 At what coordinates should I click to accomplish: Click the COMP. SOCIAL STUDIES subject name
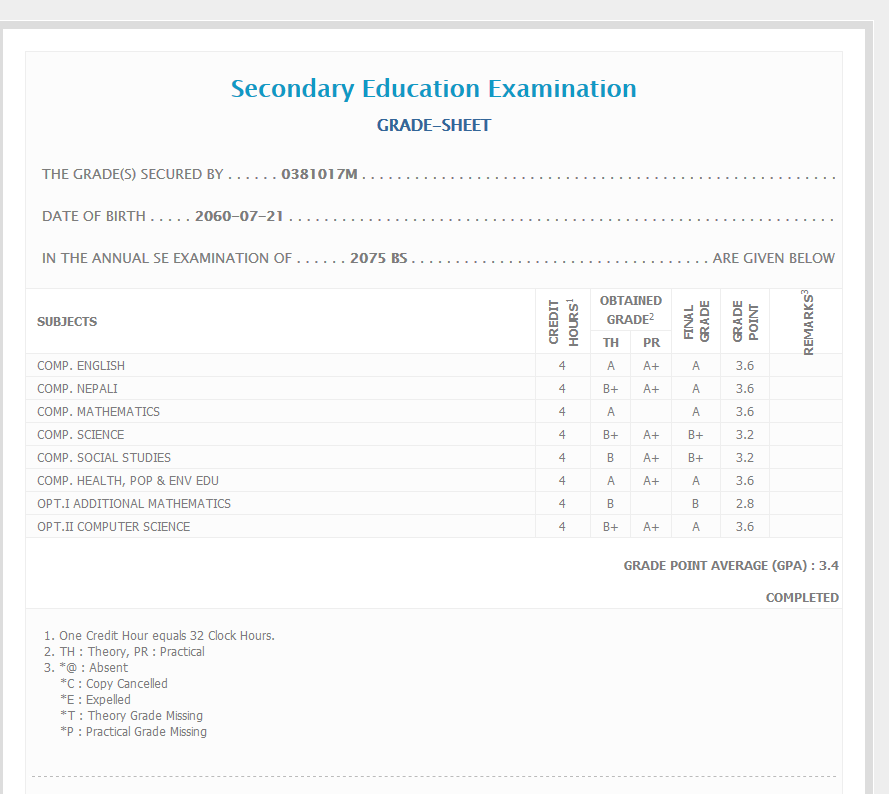(104, 458)
